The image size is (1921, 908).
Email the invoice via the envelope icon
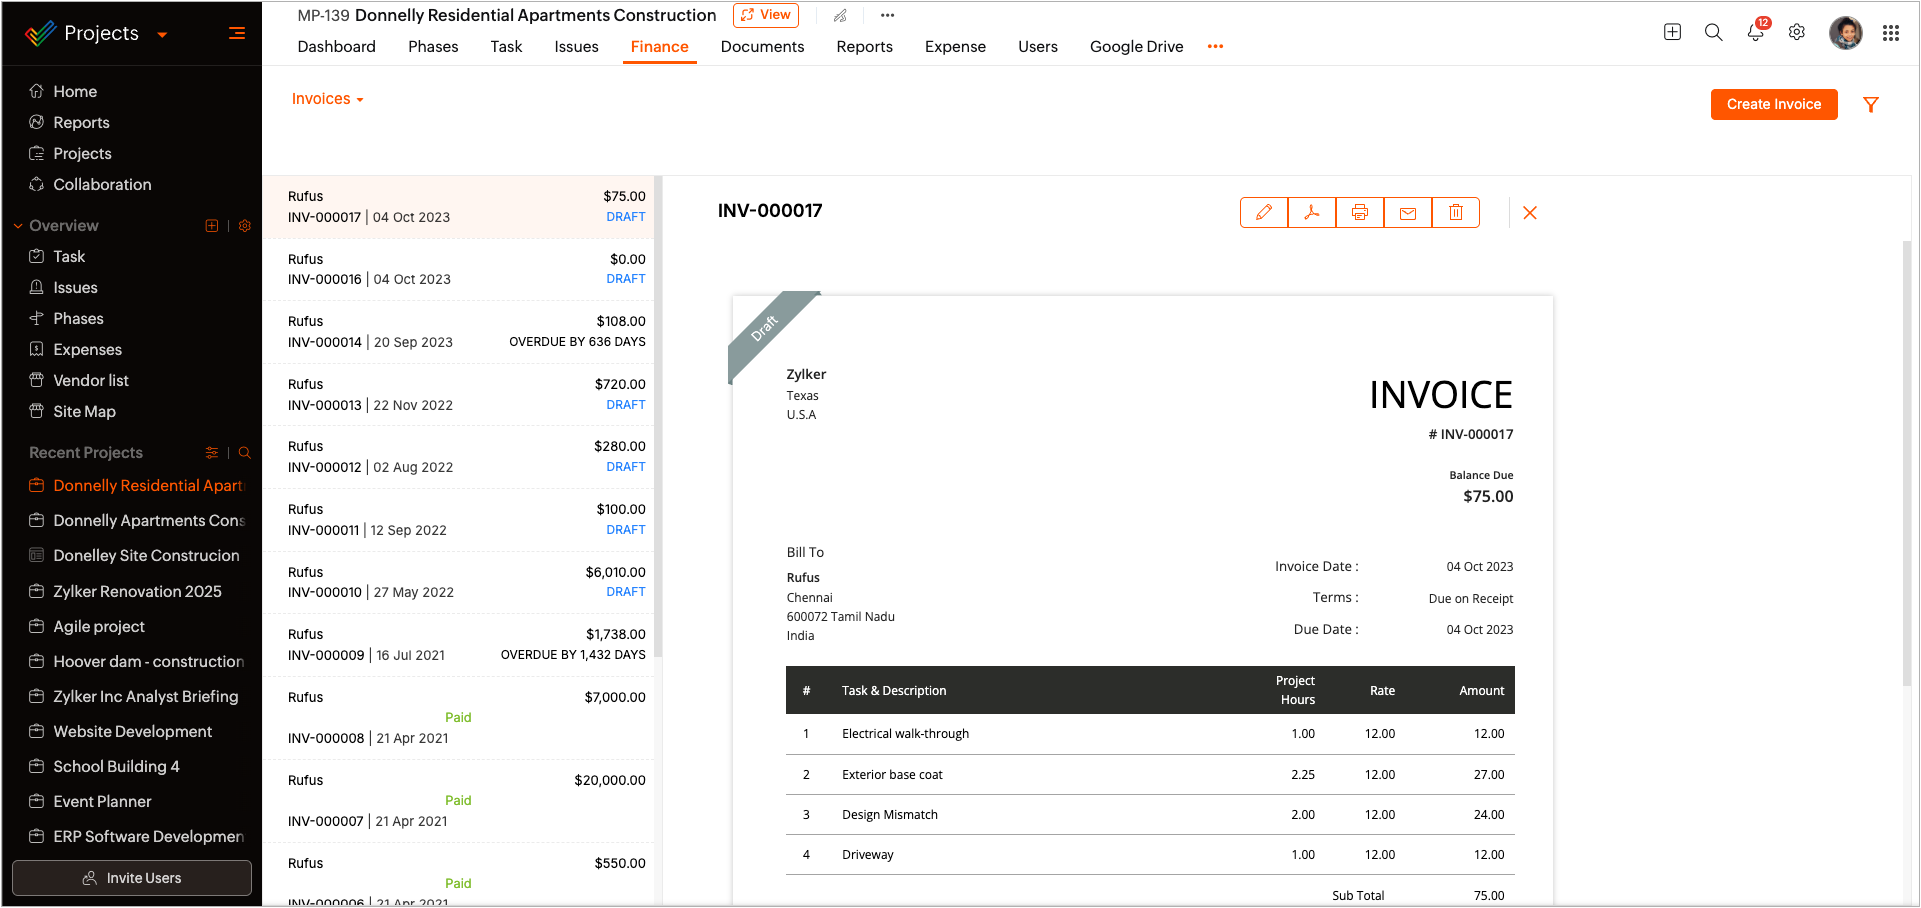[x=1408, y=212]
